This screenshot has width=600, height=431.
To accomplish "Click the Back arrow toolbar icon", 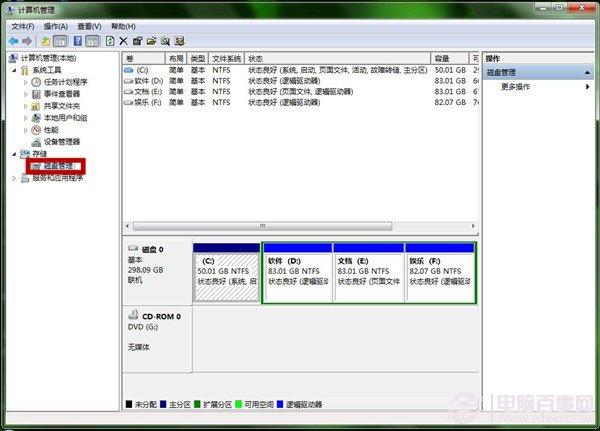I will click(x=13, y=41).
